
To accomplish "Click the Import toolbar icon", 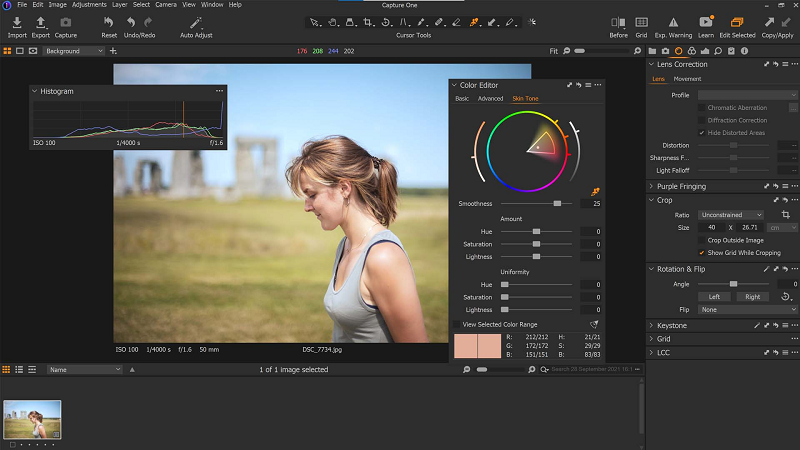I will (x=17, y=22).
